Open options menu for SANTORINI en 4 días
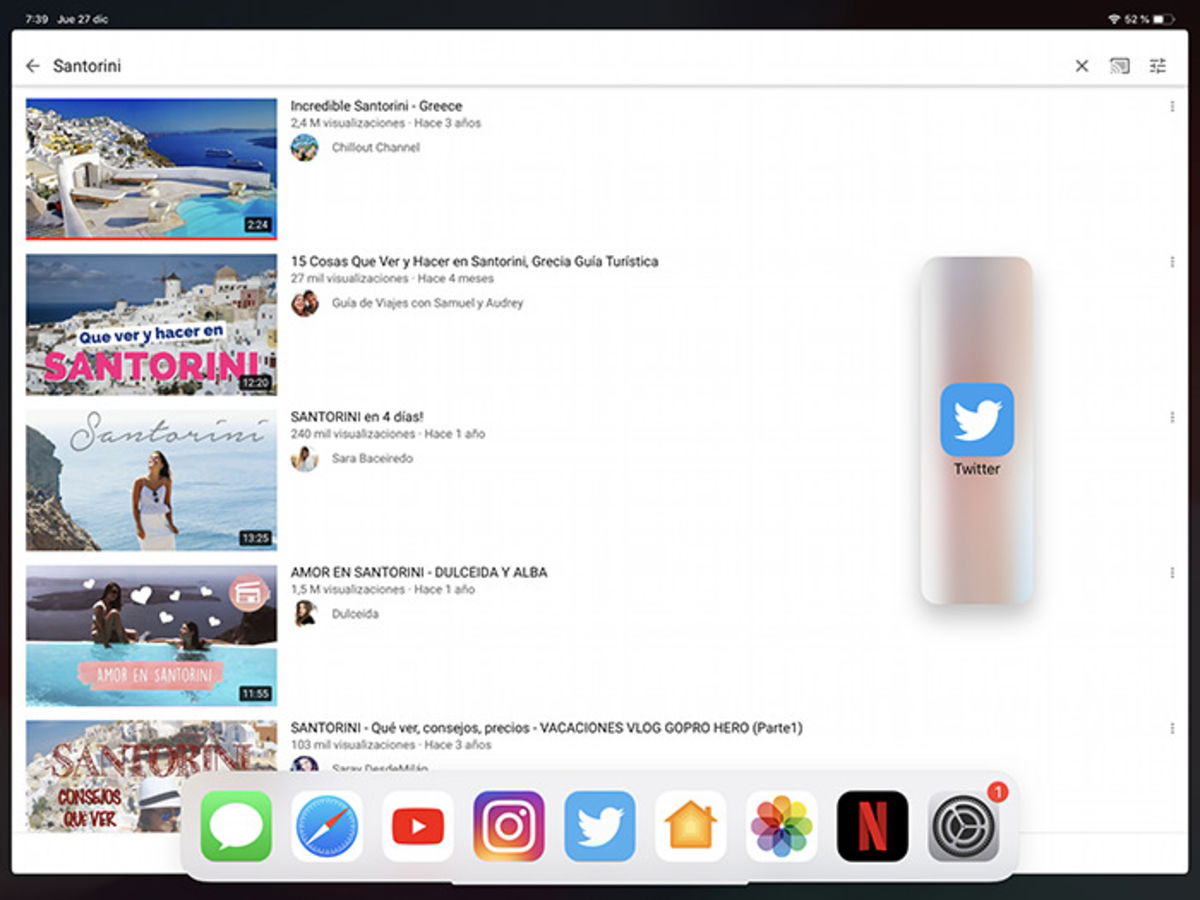Image resolution: width=1200 pixels, height=900 pixels. point(1170,417)
